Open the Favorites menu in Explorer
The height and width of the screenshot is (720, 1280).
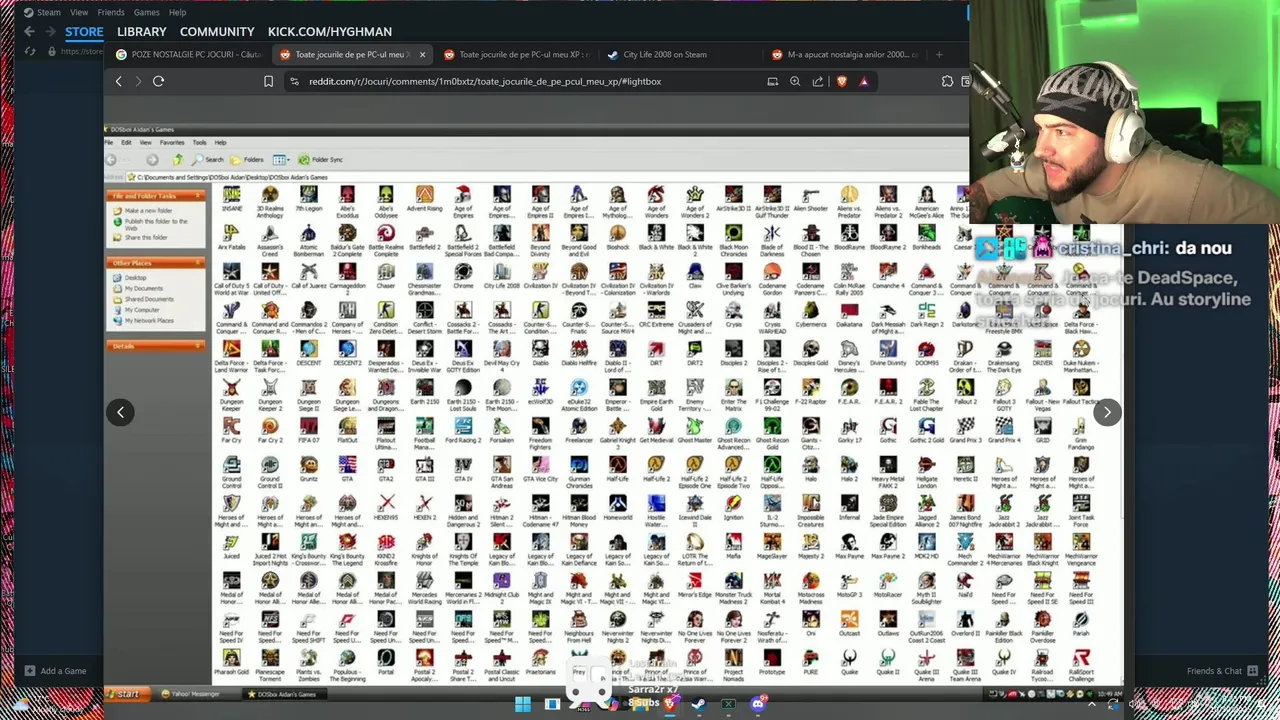pyautogui.click(x=172, y=143)
